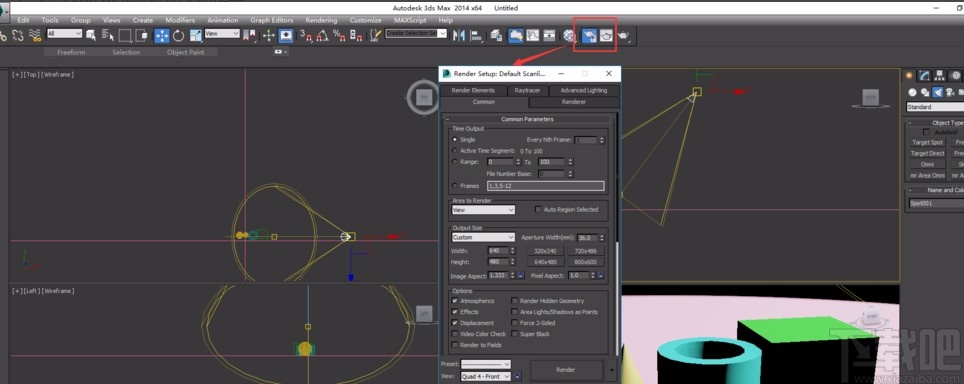This screenshot has height=384, width=964.
Task: Activate the Select and Move tool
Action: [x=162, y=35]
